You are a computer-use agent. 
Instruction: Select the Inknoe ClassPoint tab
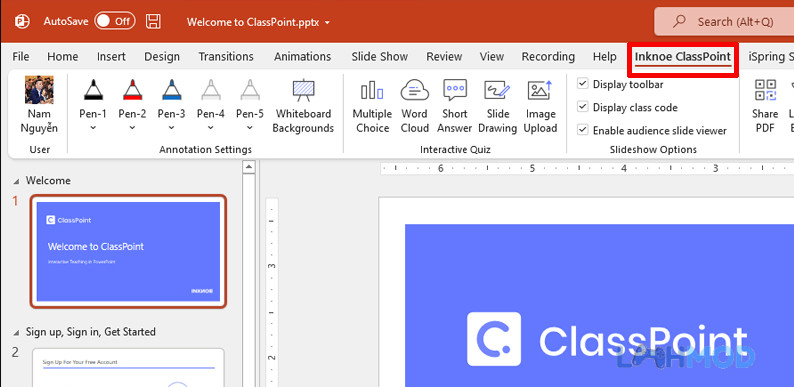683,57
